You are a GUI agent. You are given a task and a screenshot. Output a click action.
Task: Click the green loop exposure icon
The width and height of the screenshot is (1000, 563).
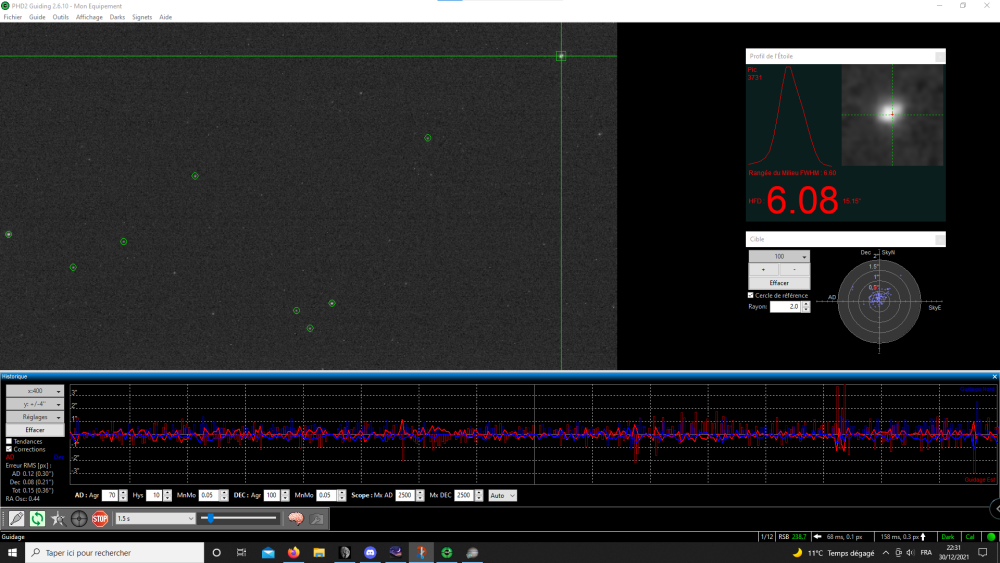pyautogui.click(x=38, y=519)
